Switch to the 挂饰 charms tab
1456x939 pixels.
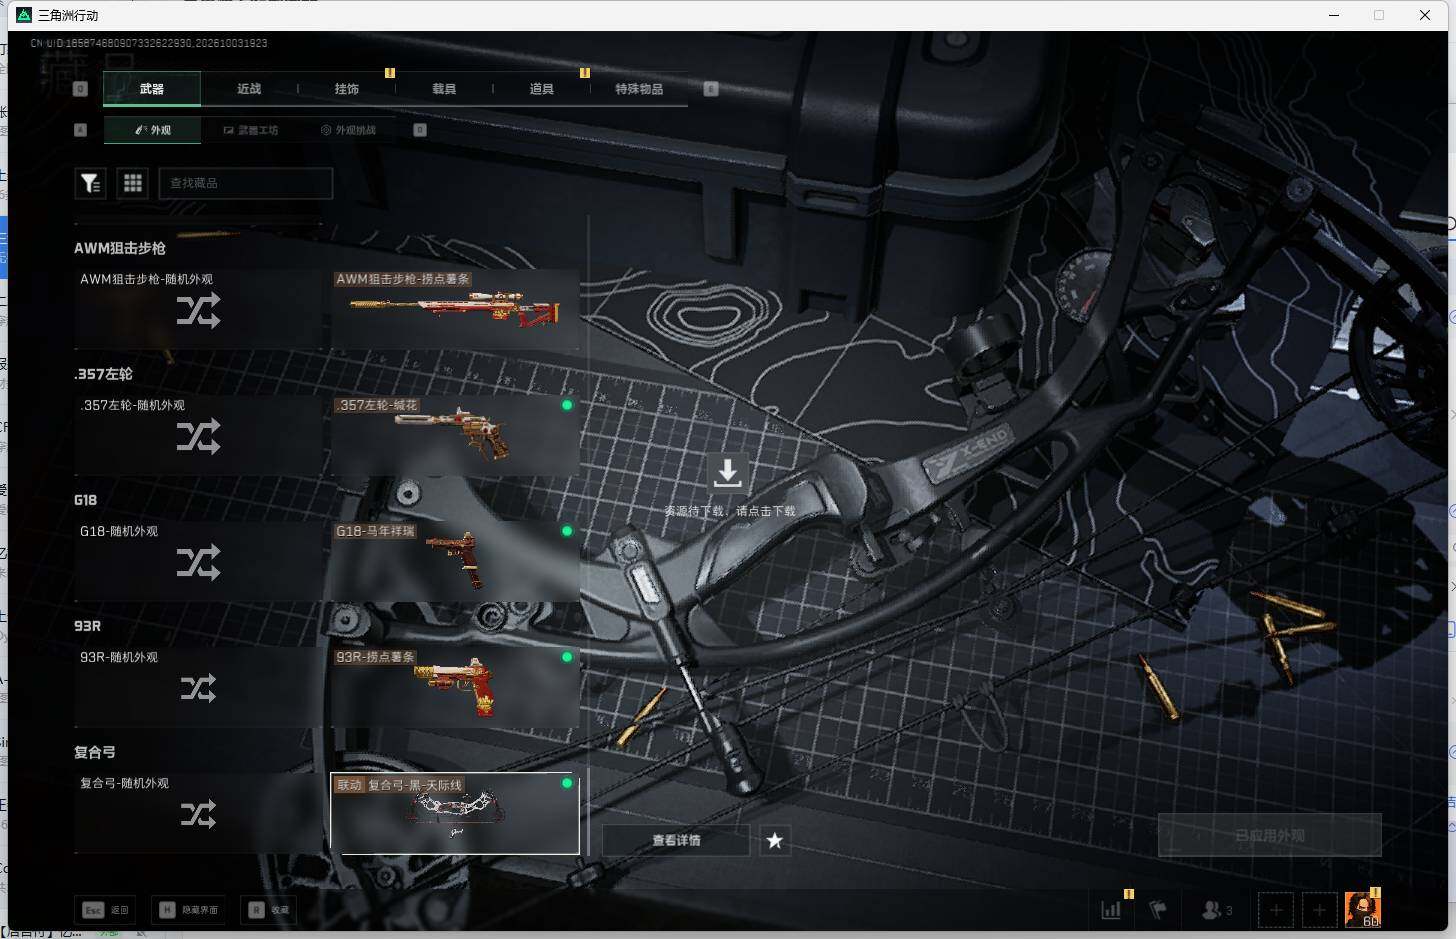(x=346, y=89)
